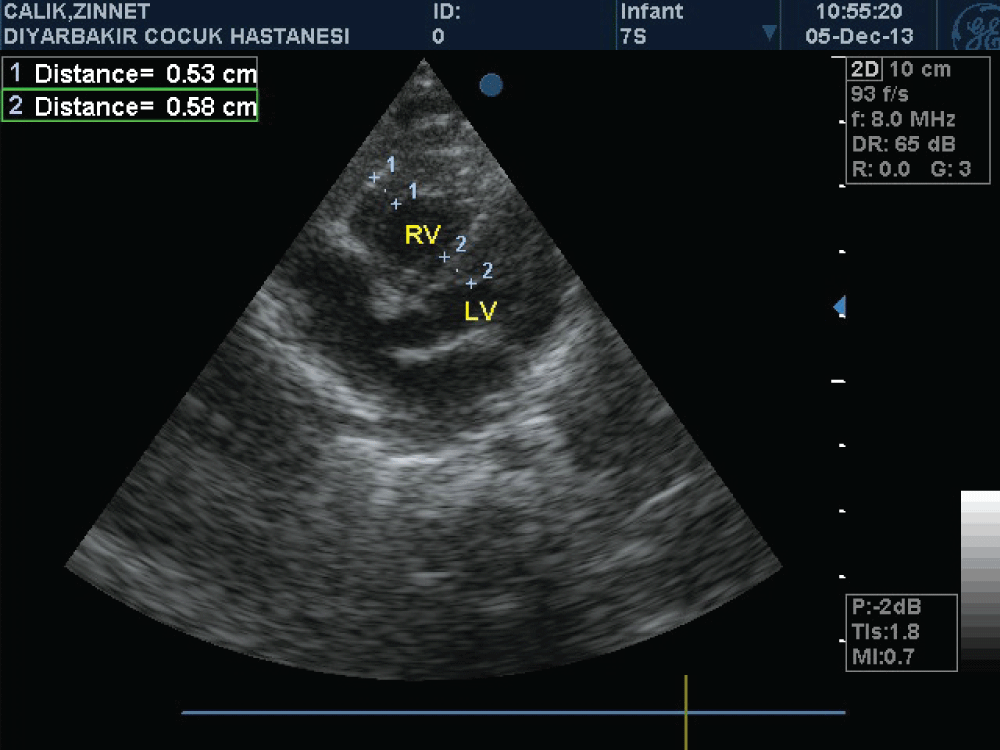Click the blue probe orientation marker dot
This screenshot has height=750, width=1000.
point(490,86)
